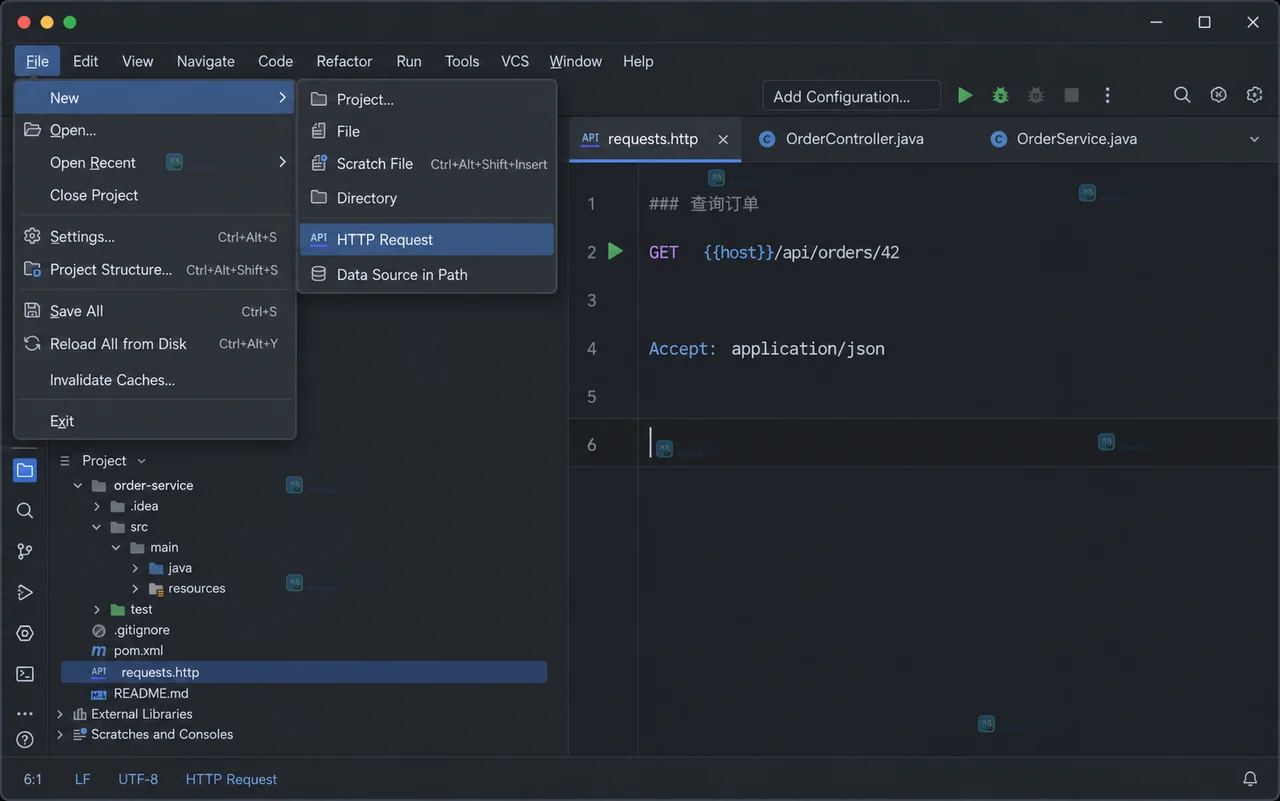Screen dimensions: 1280x801
Task: Open the Refactor menu
Action: click(x=344, y=61)
